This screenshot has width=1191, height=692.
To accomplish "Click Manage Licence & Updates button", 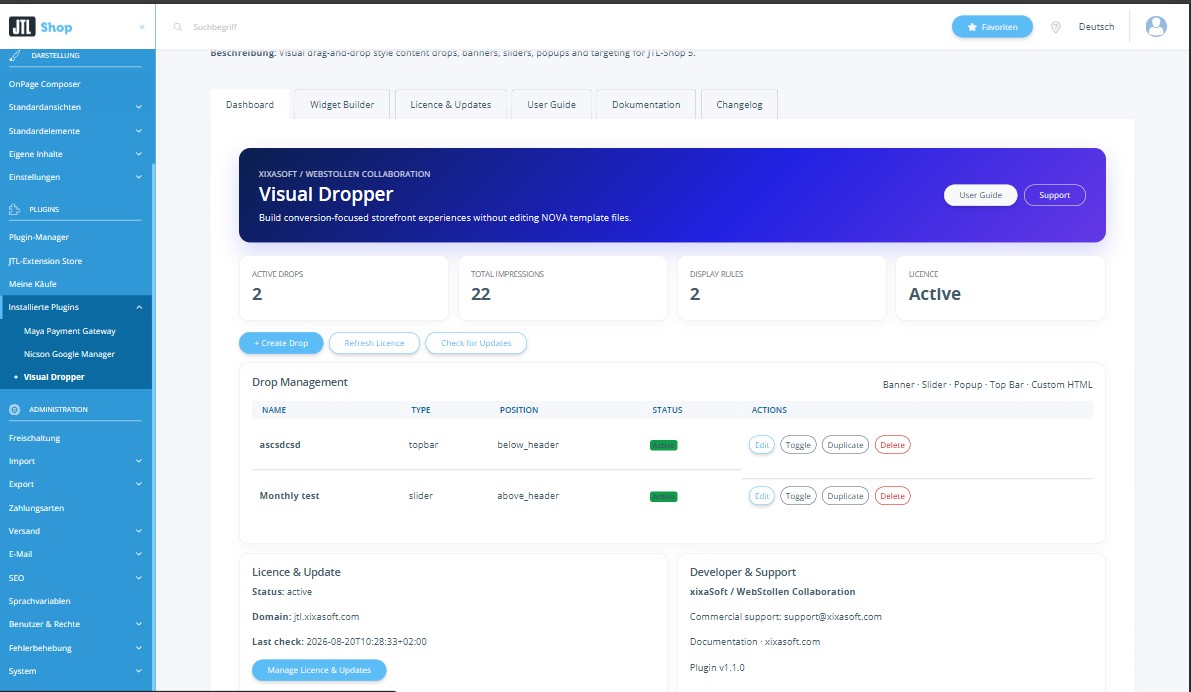I will pos(319,670).
